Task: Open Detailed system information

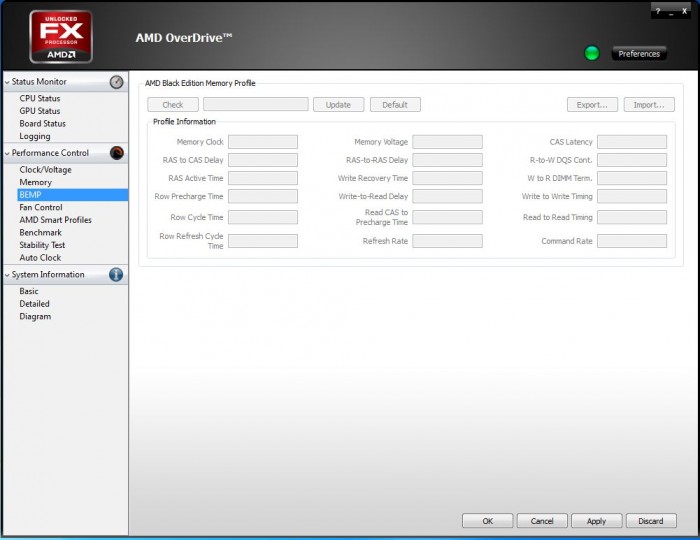Action: click(x=34, y=303)
